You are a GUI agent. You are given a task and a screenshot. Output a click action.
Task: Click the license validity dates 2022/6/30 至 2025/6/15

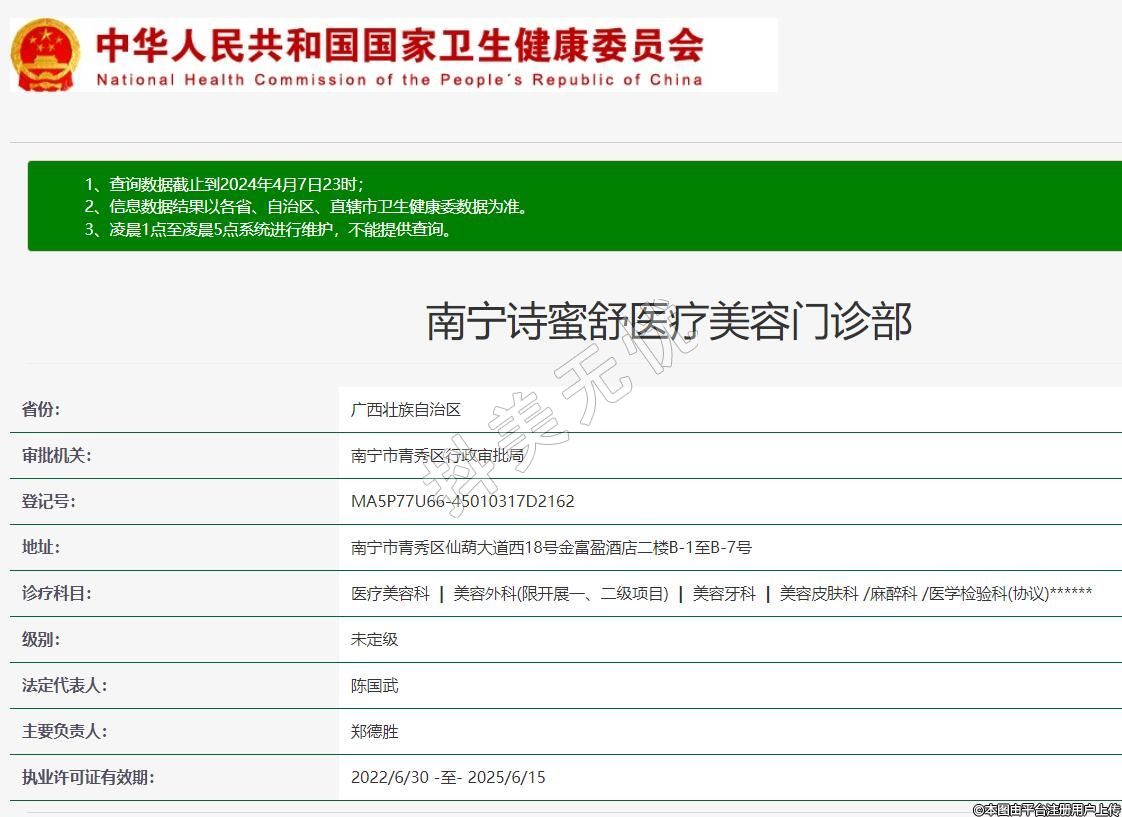click(447, 778)
